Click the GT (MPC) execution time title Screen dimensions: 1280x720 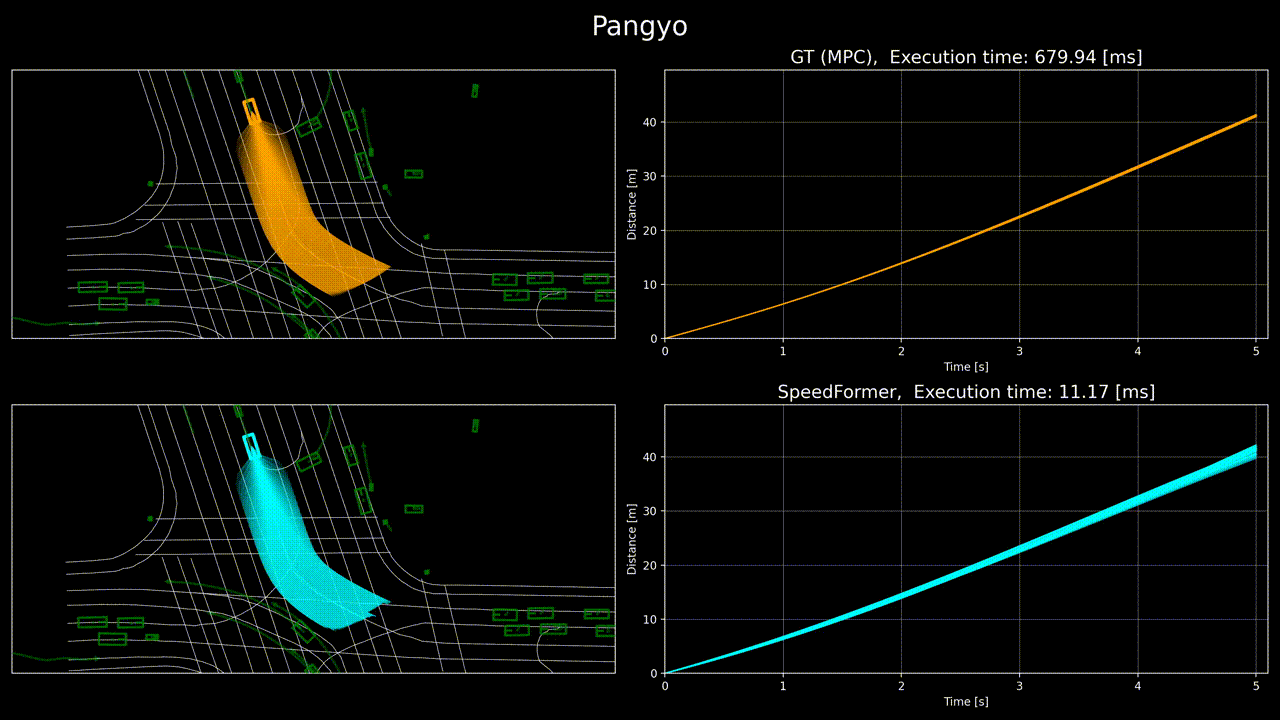point(966,57)
